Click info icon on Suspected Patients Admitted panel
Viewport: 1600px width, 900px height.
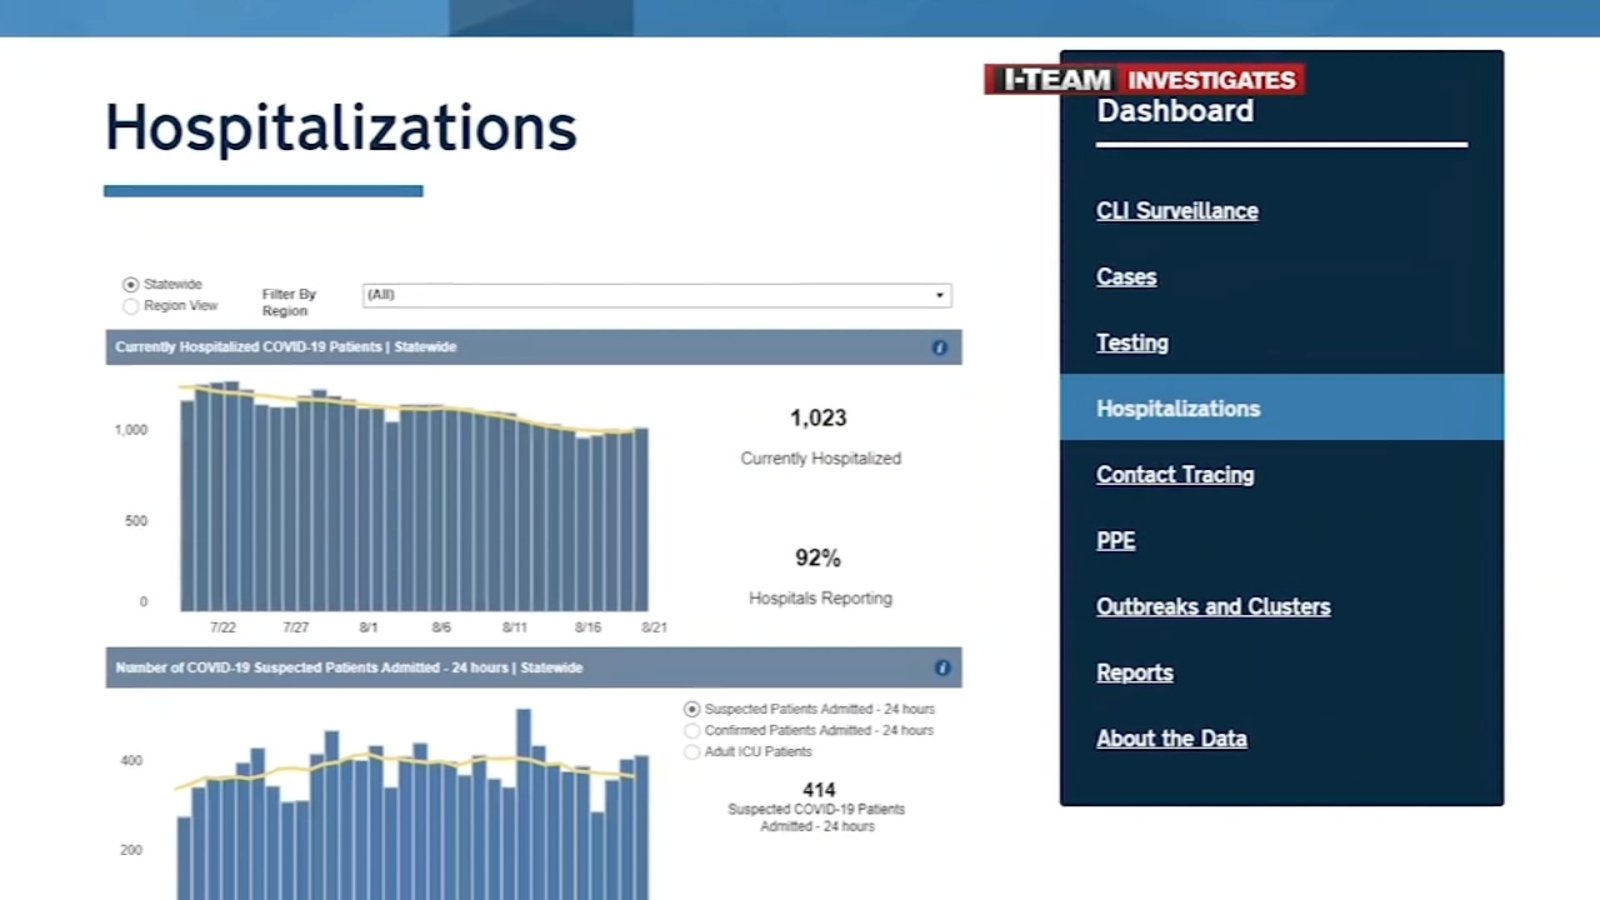[x=942, y=668]
